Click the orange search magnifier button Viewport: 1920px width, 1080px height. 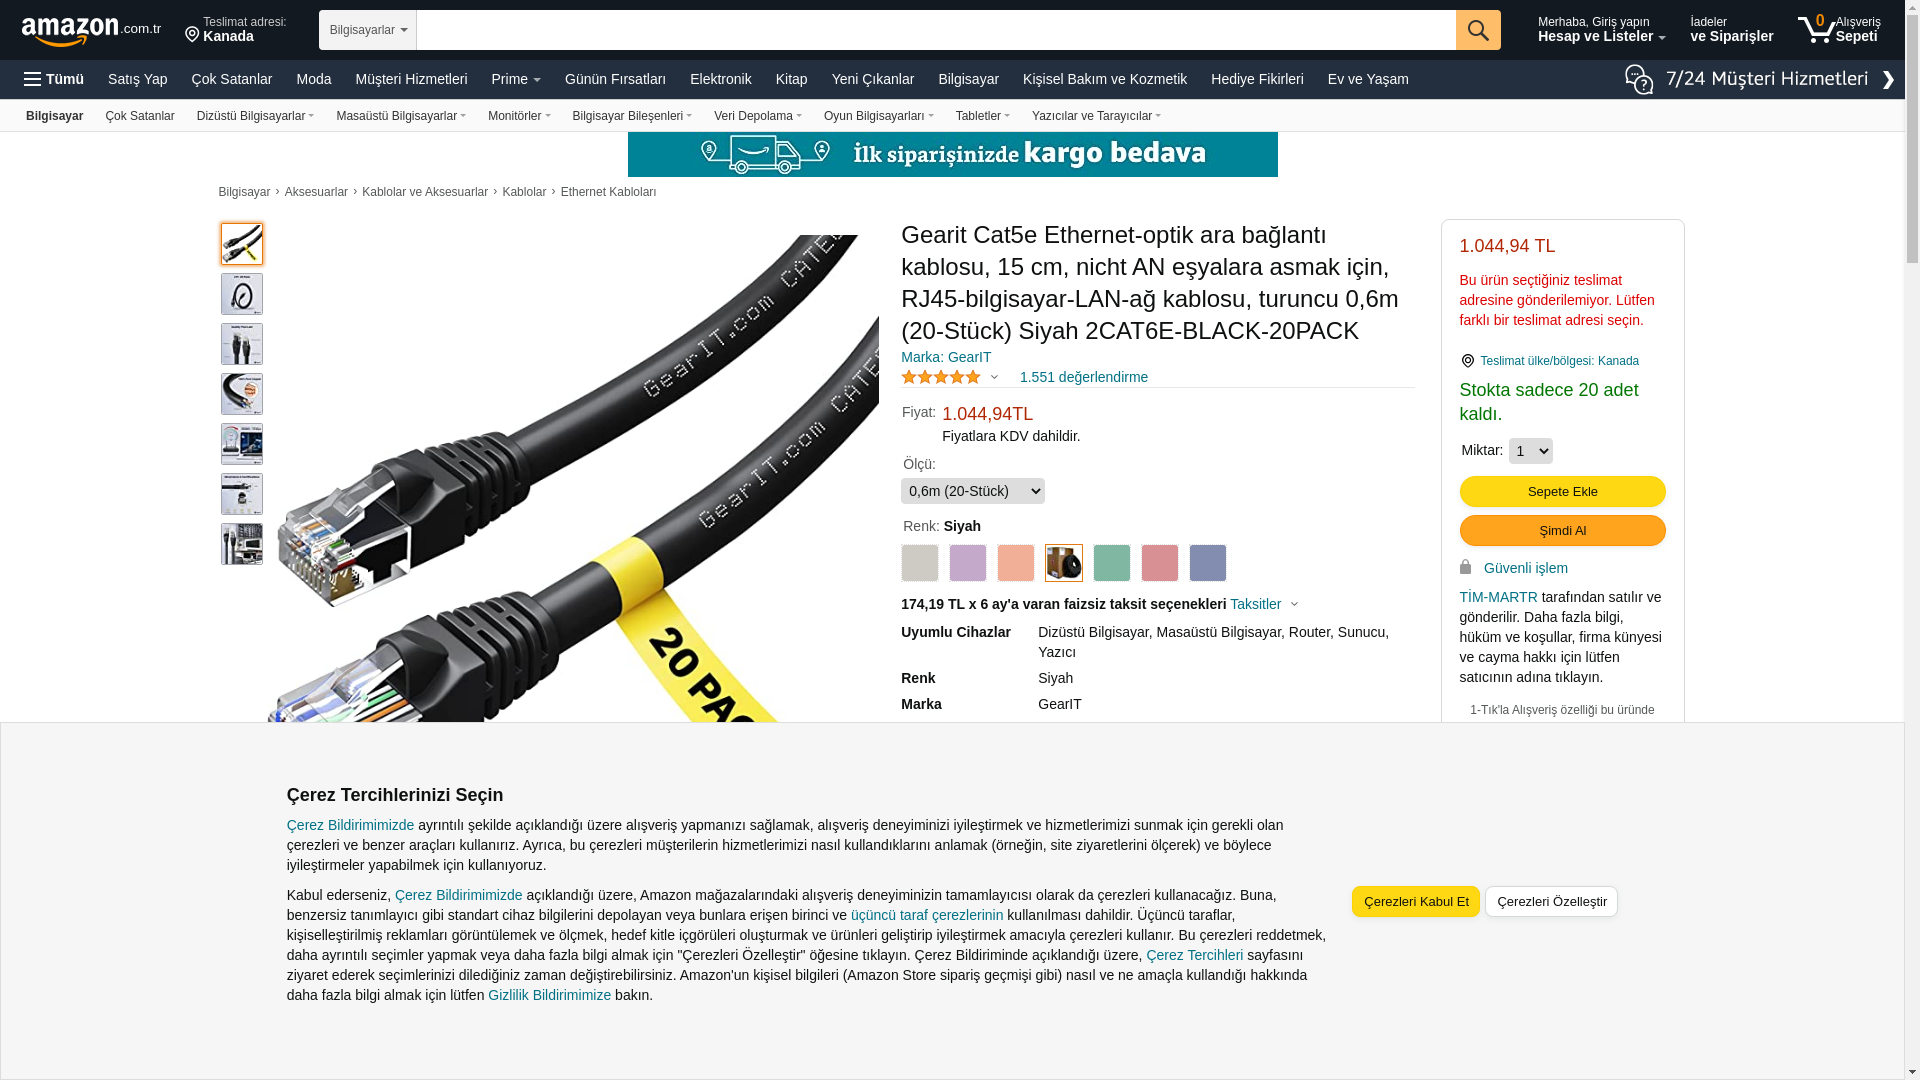point(1478,30)
